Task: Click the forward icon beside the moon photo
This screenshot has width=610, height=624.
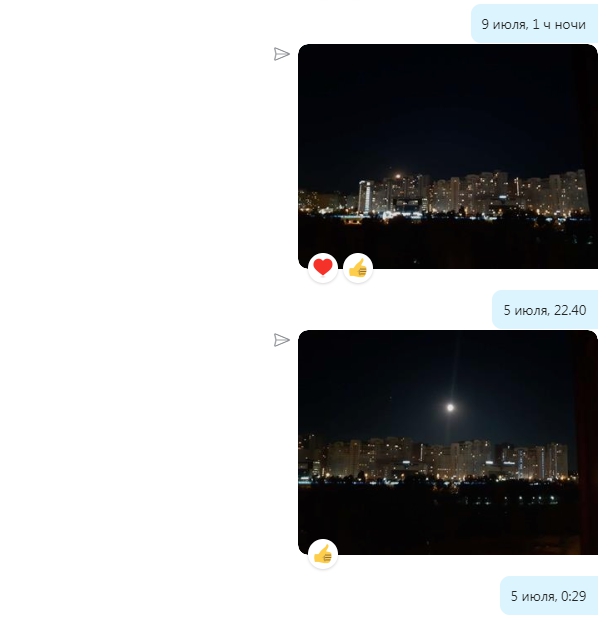Action: [281, 340]
